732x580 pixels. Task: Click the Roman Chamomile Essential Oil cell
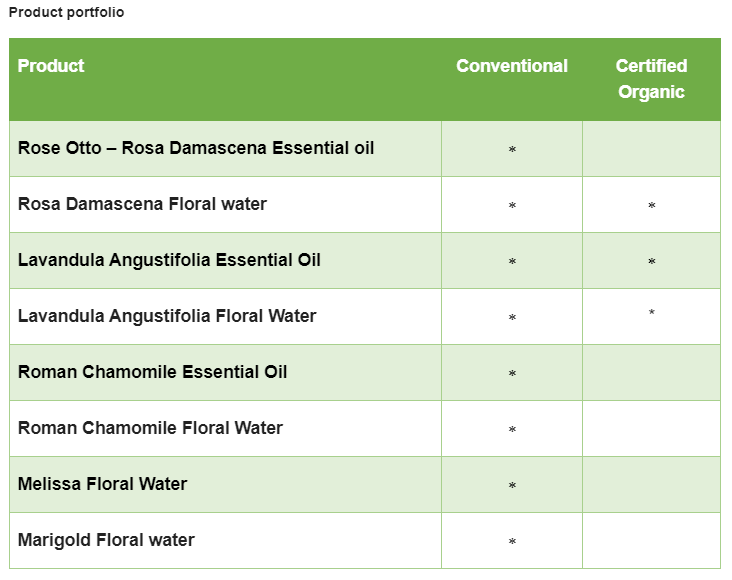[152, 372]
